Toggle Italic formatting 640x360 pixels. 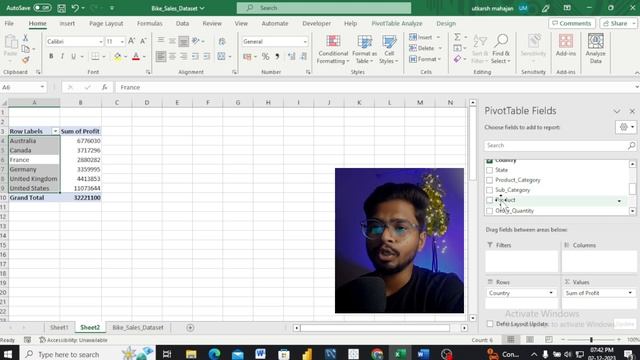pos(62,56)
